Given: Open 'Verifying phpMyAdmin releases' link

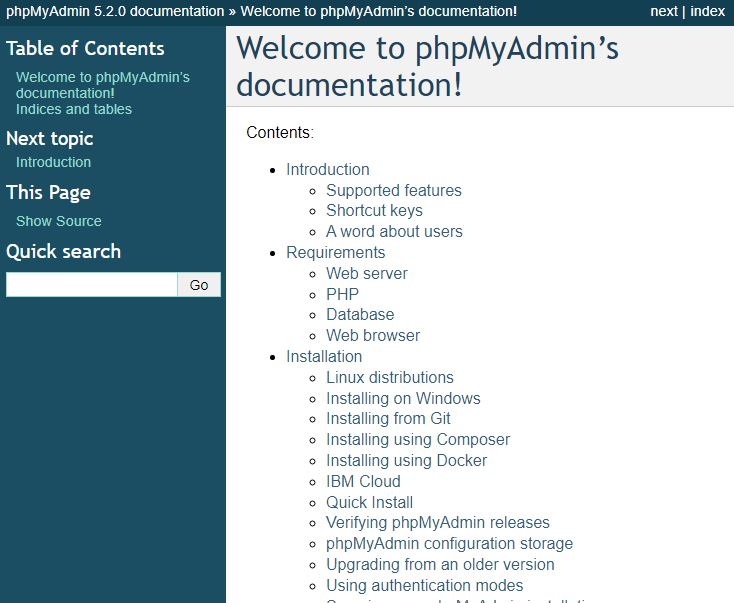Looking at the screenshot, I should coord(438,522).
